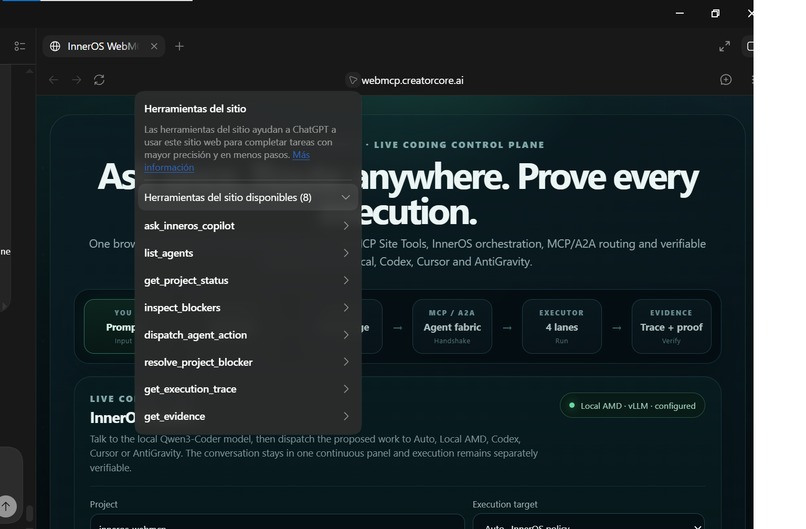Viewport: 806px width, 529px height.
Task: Click the 'Local AMD · vLLM · configured' status badge
Action: coord(632,406)
